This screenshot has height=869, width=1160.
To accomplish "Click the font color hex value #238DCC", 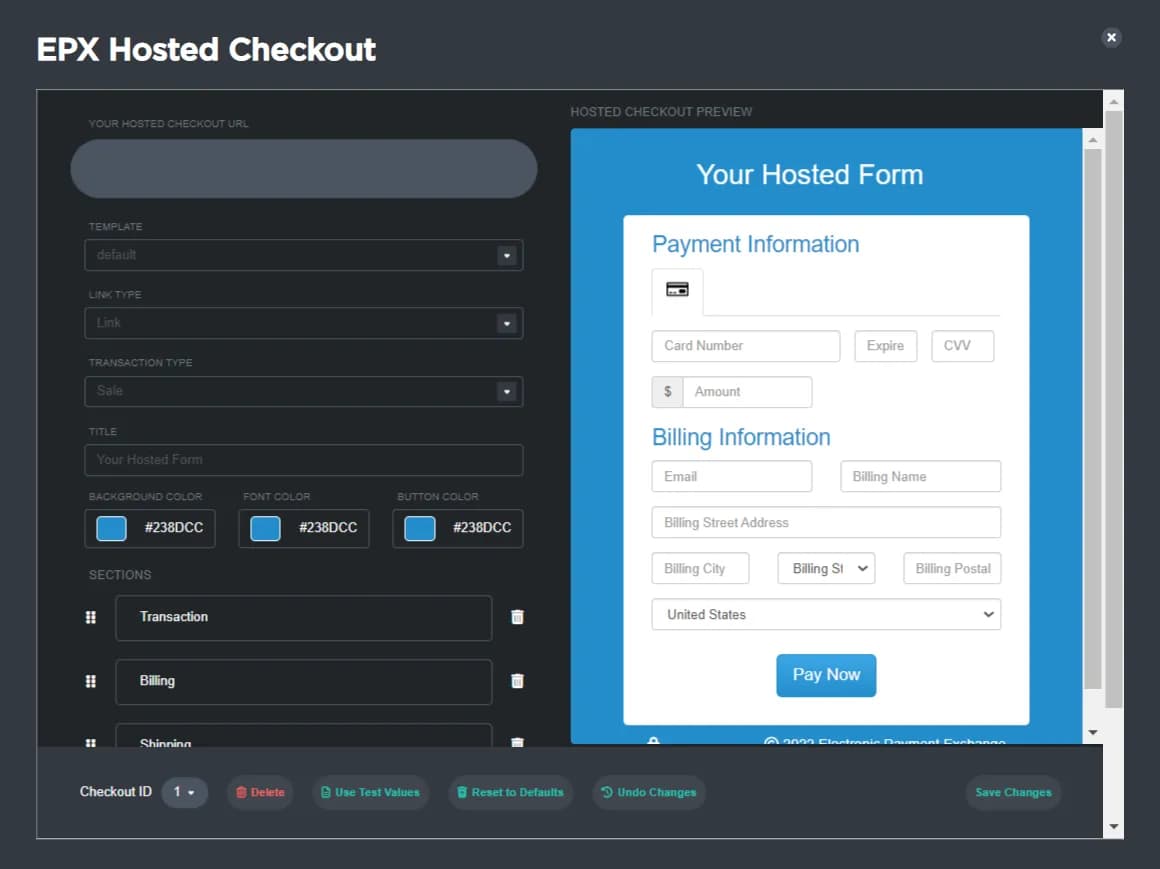I will click(328, 528).
